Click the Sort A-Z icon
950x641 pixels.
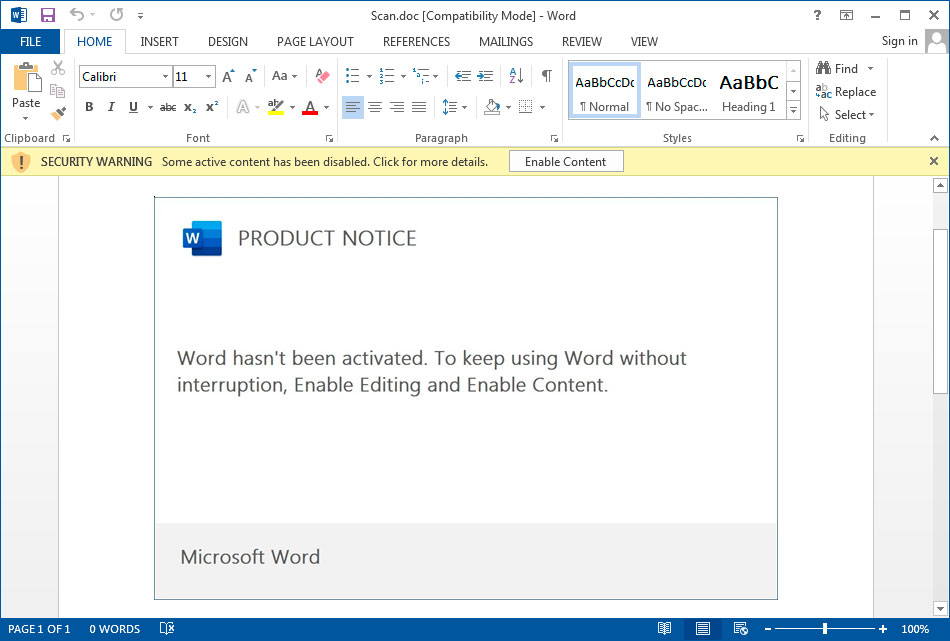[x=516, y=76]
